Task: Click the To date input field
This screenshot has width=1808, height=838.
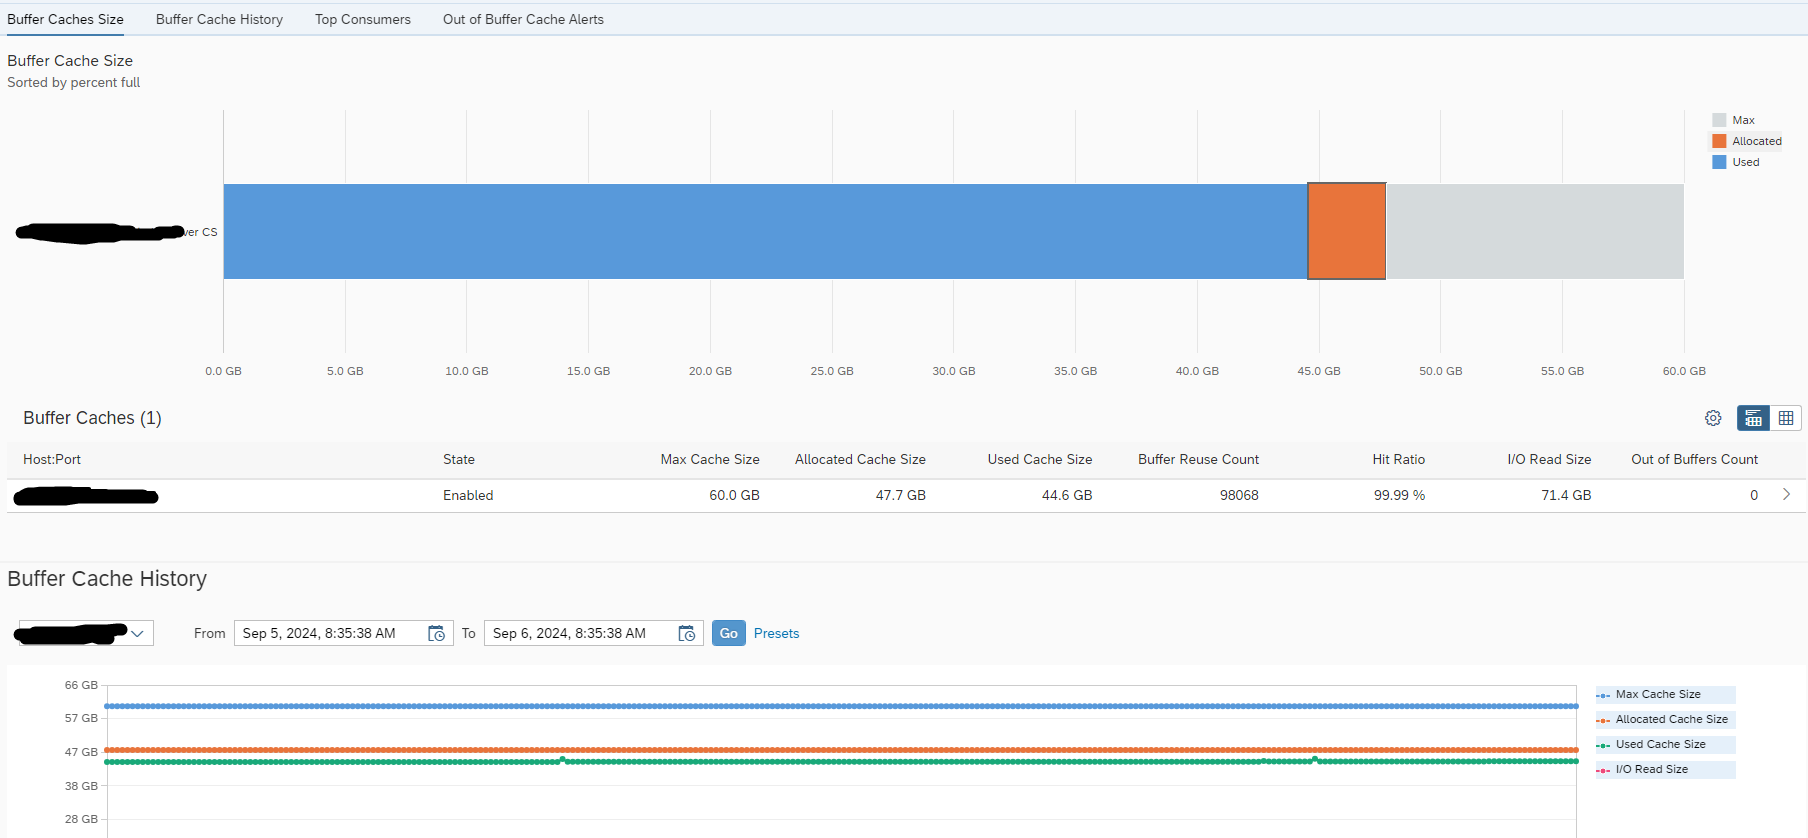Action: [x=594, y=633]
